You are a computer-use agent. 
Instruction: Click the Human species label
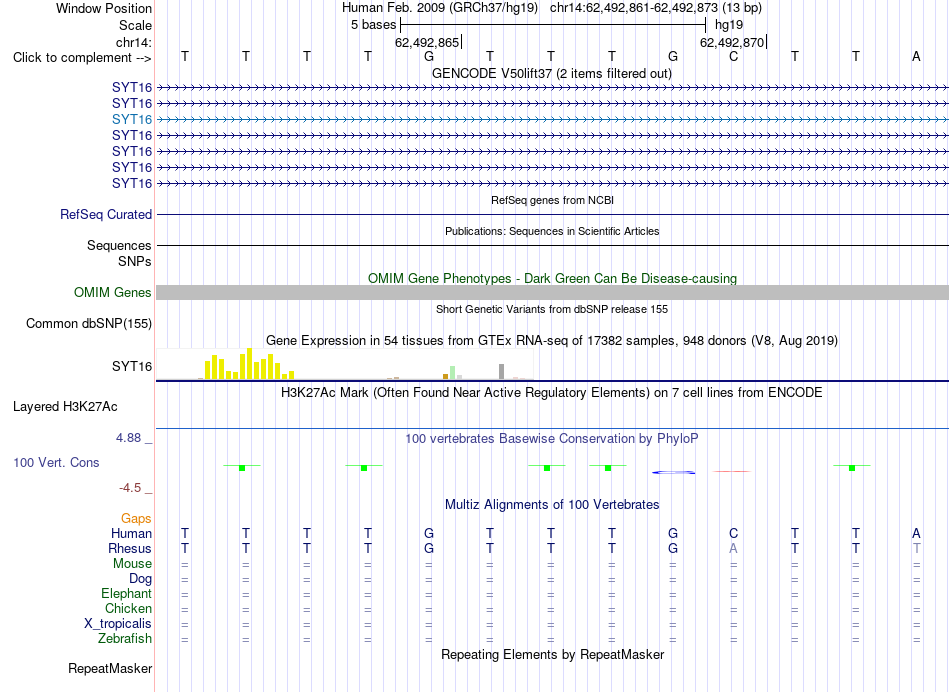[131, 534]
